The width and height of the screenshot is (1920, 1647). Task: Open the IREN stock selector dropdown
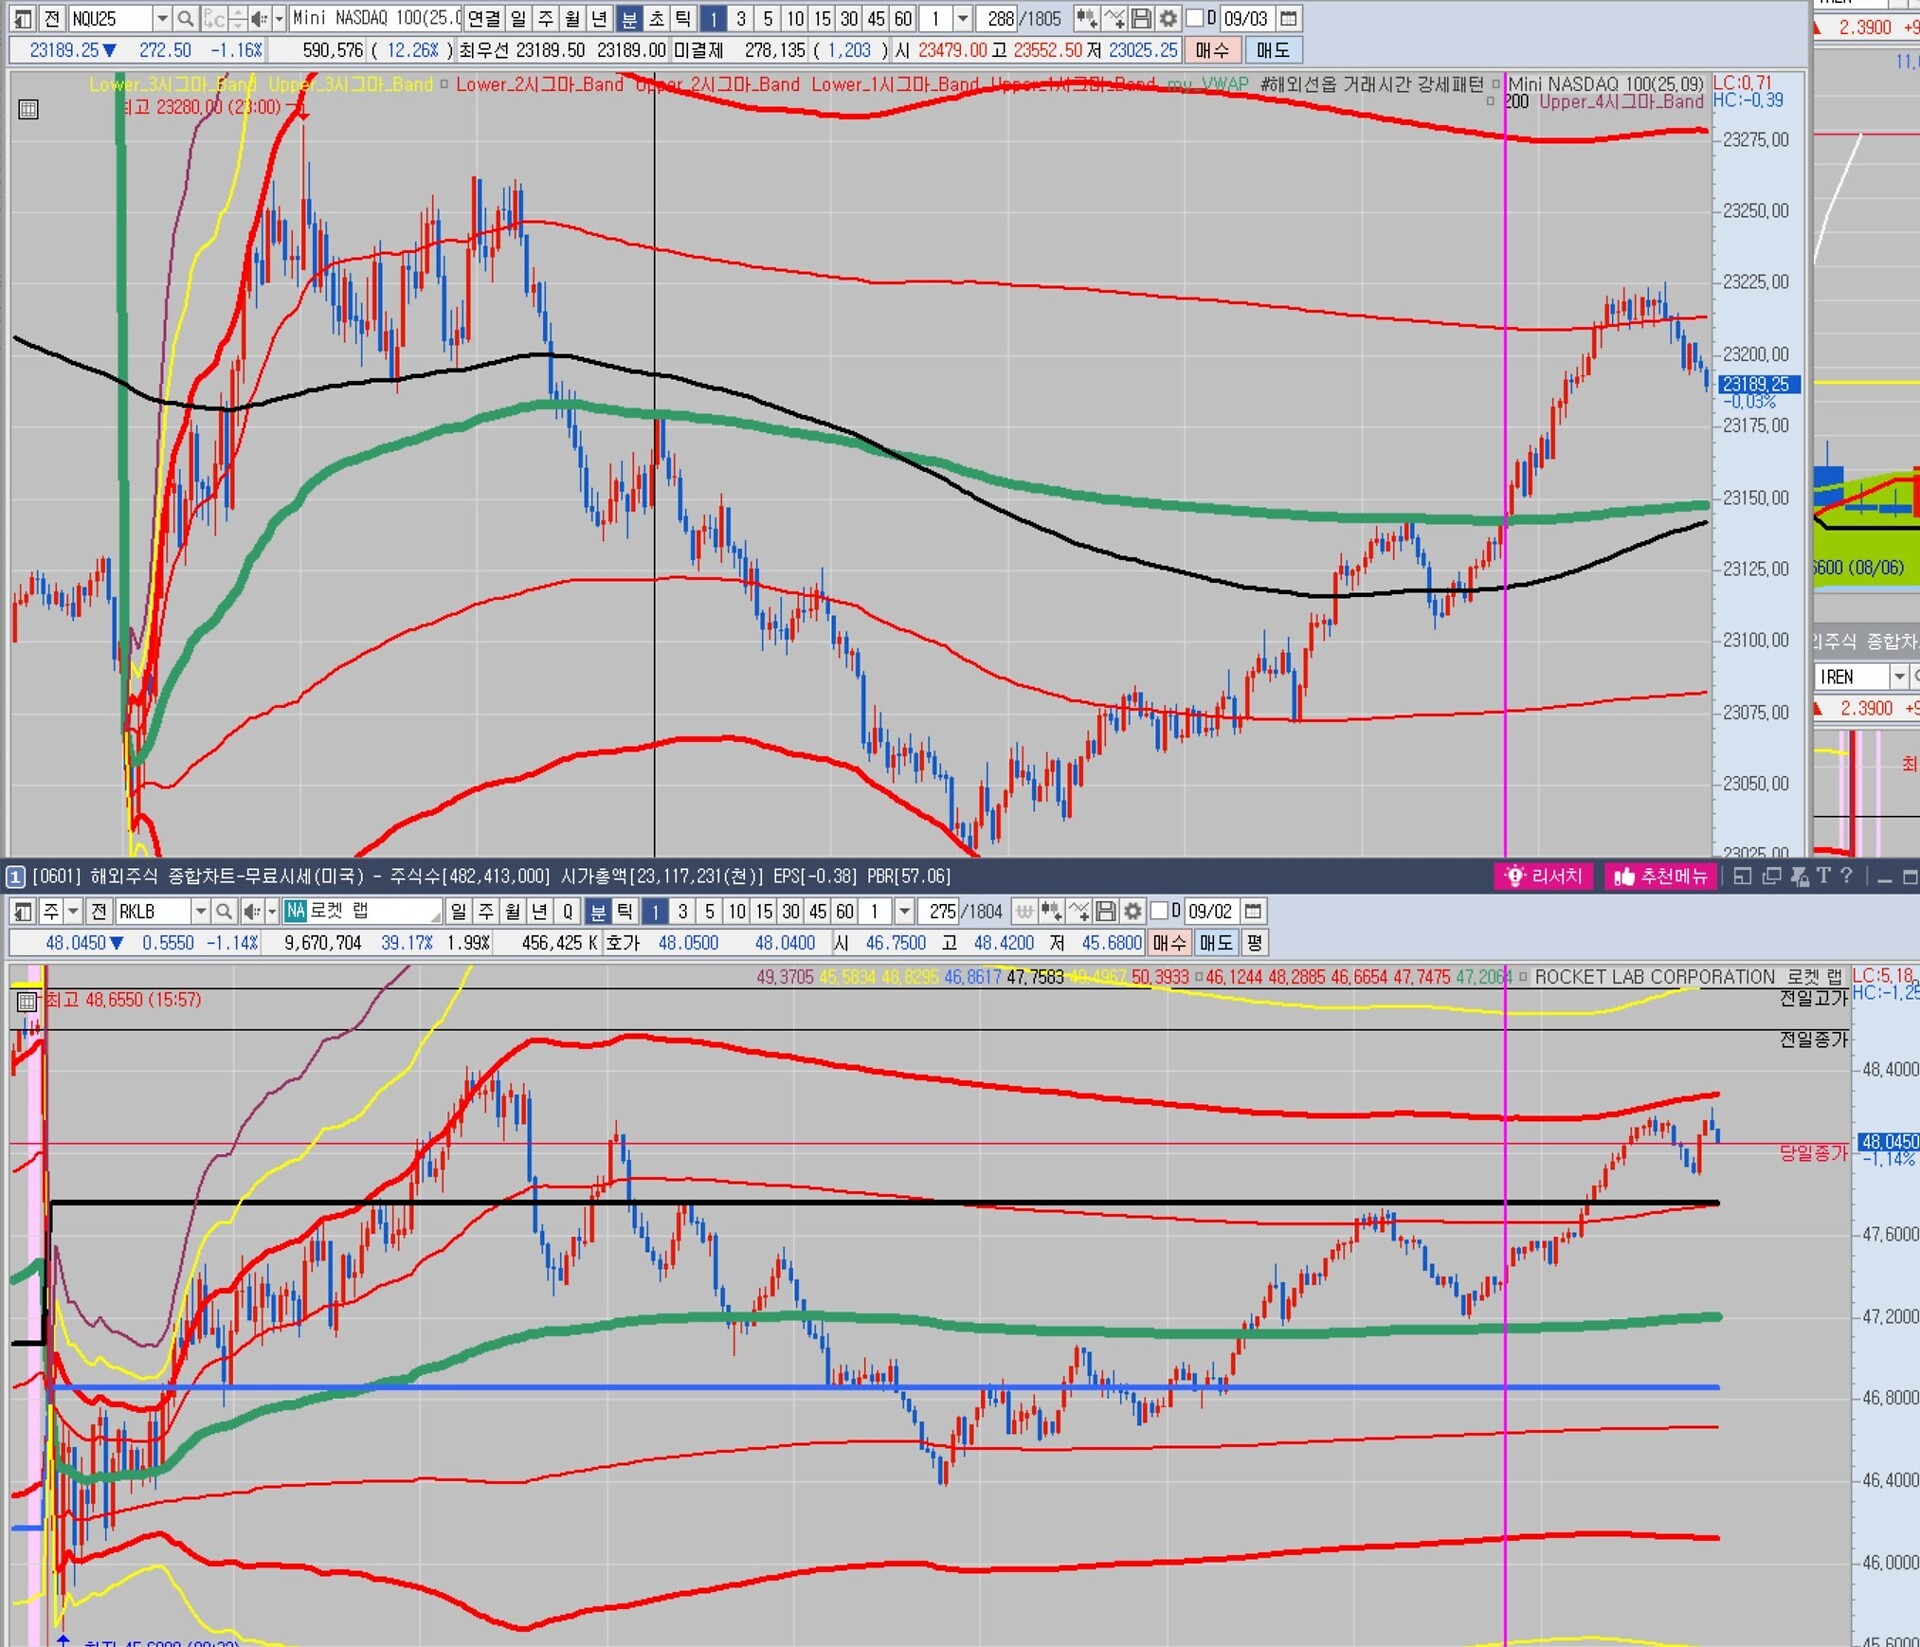tap(1898, 677)
